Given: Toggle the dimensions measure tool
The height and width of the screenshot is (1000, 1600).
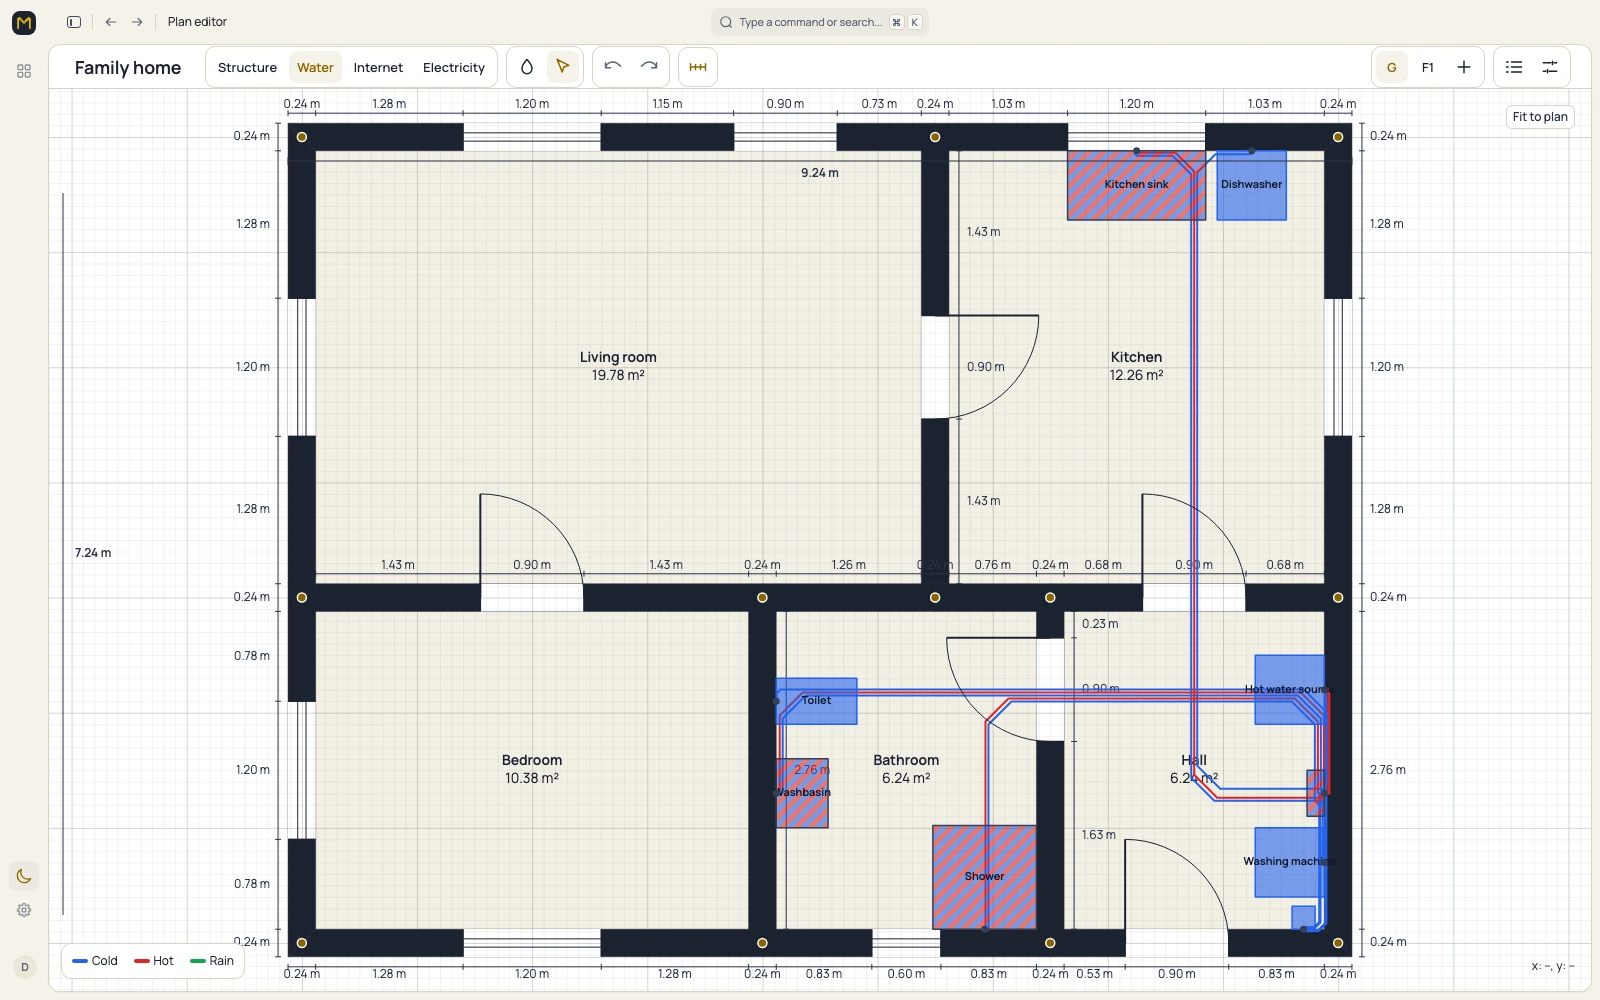Looking at the screenshot, I should (x=698, y=67).
